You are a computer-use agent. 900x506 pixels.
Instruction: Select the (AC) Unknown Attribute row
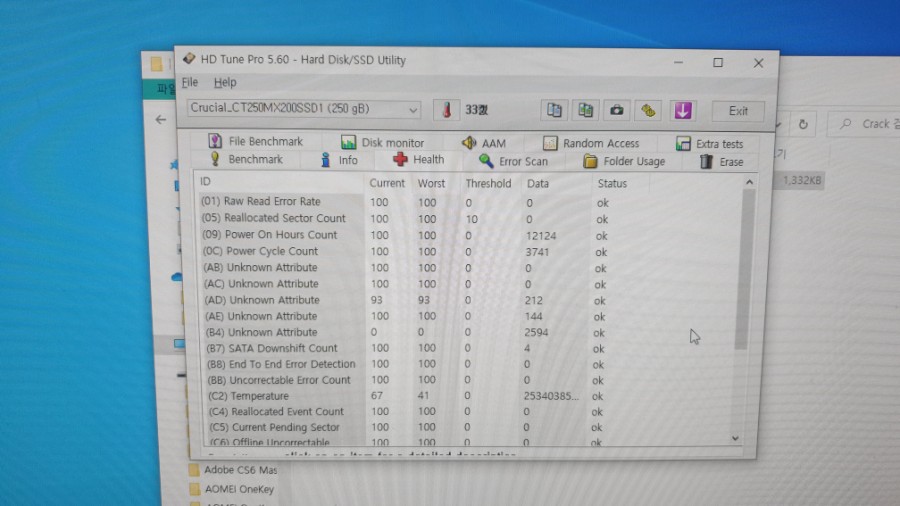[x=470, y=284]
